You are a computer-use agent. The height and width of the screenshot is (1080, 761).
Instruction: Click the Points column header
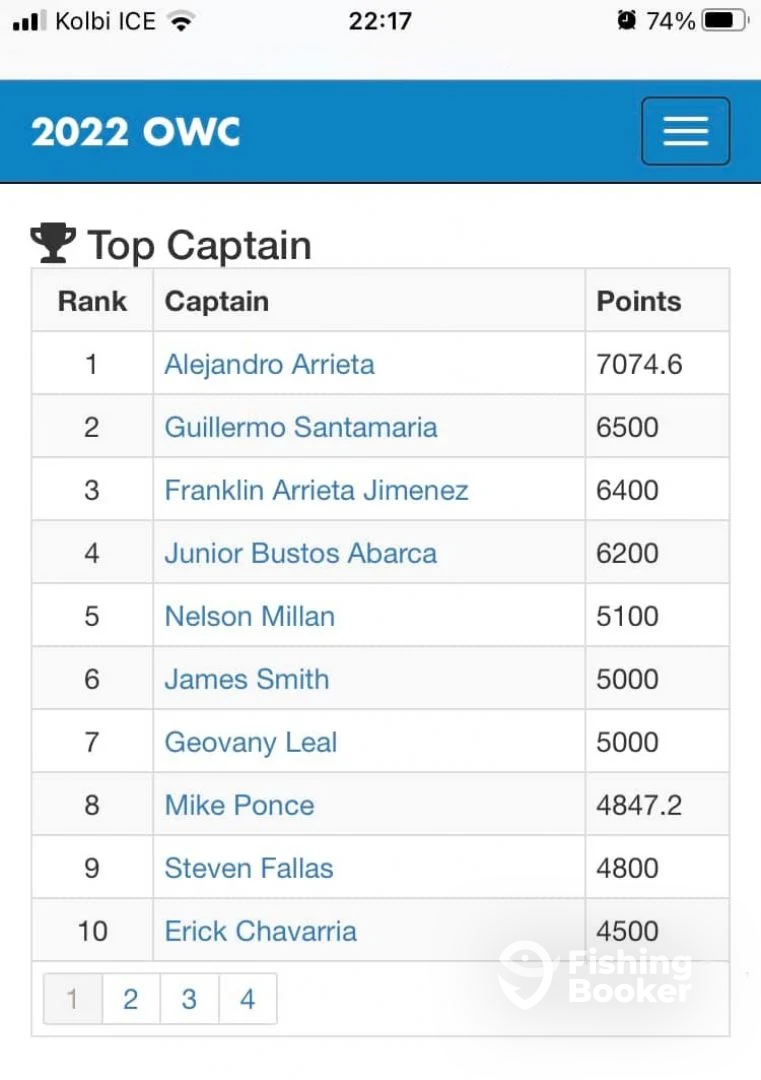coord(638,301)
